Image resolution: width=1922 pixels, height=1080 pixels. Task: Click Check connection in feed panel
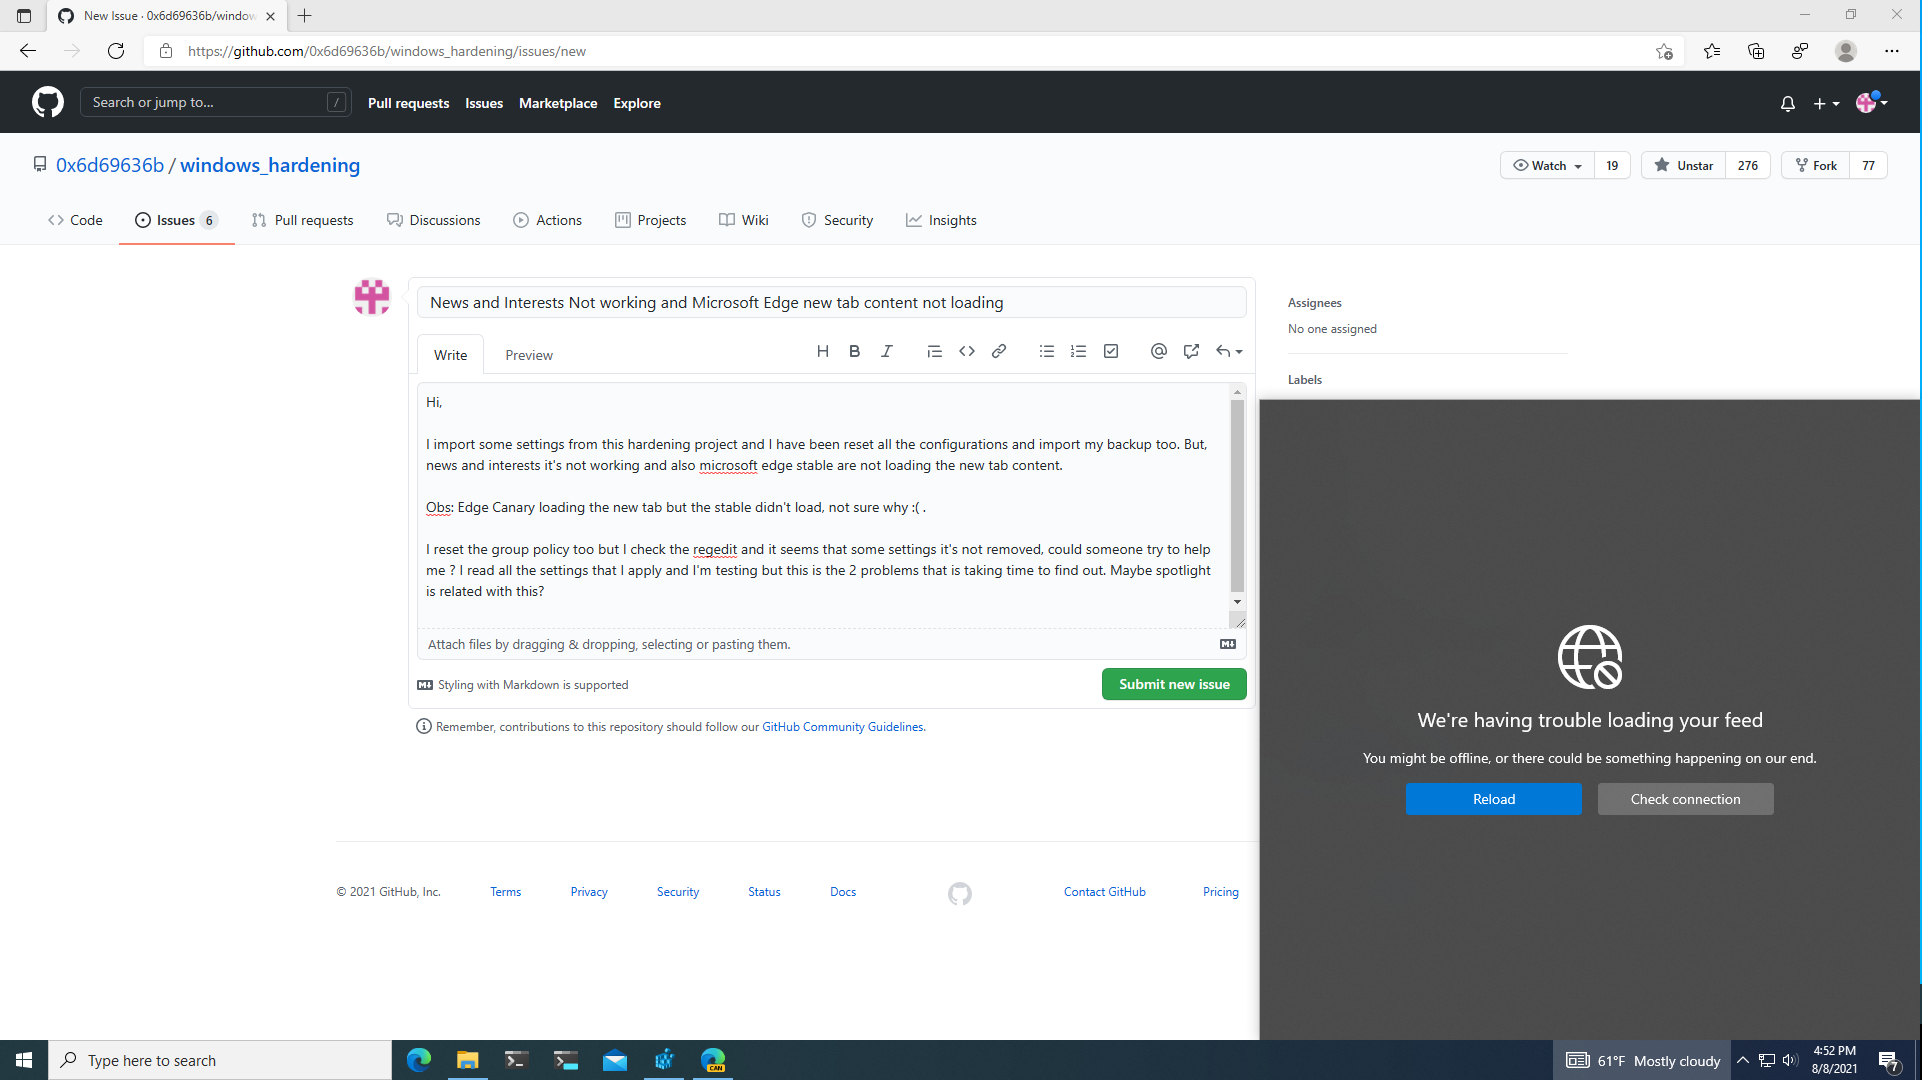(x=1685, y=799)
